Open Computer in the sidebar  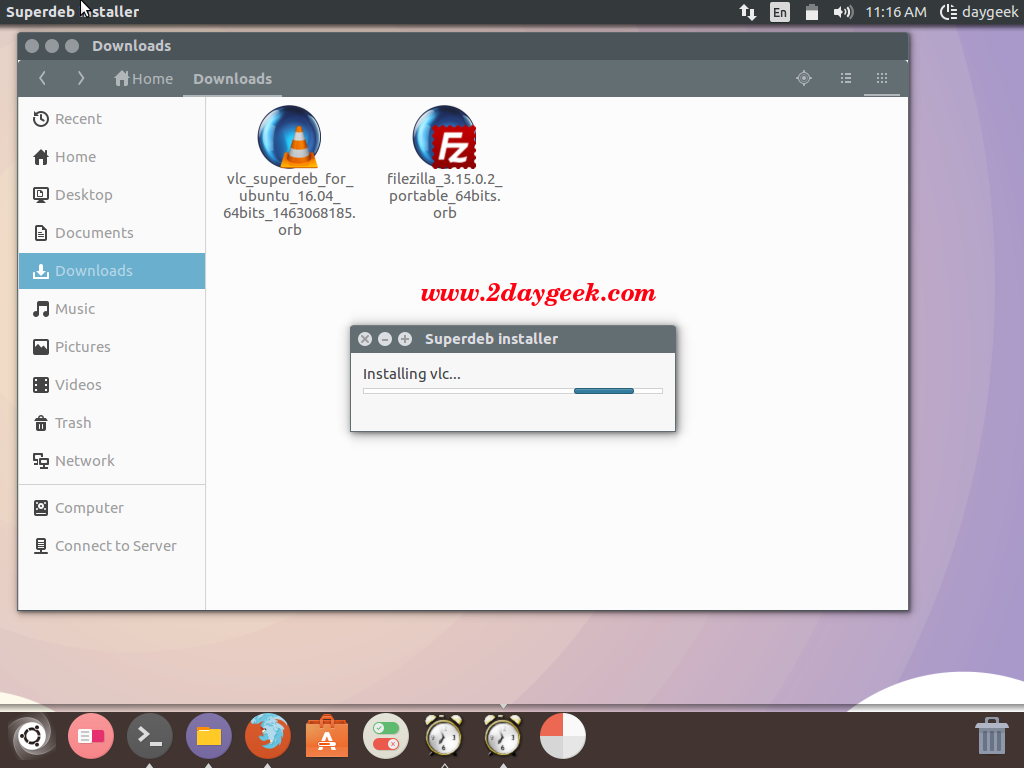click(x=112, y=507)
